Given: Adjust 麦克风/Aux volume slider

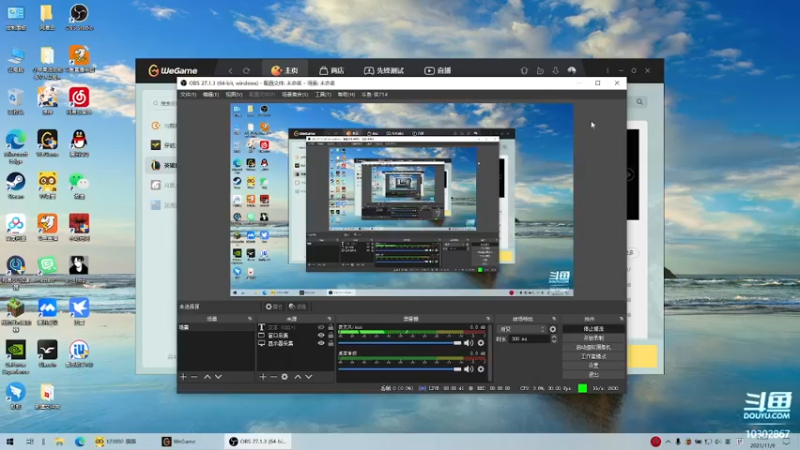Looking at the screenshot, I should [x=399, y=343].
